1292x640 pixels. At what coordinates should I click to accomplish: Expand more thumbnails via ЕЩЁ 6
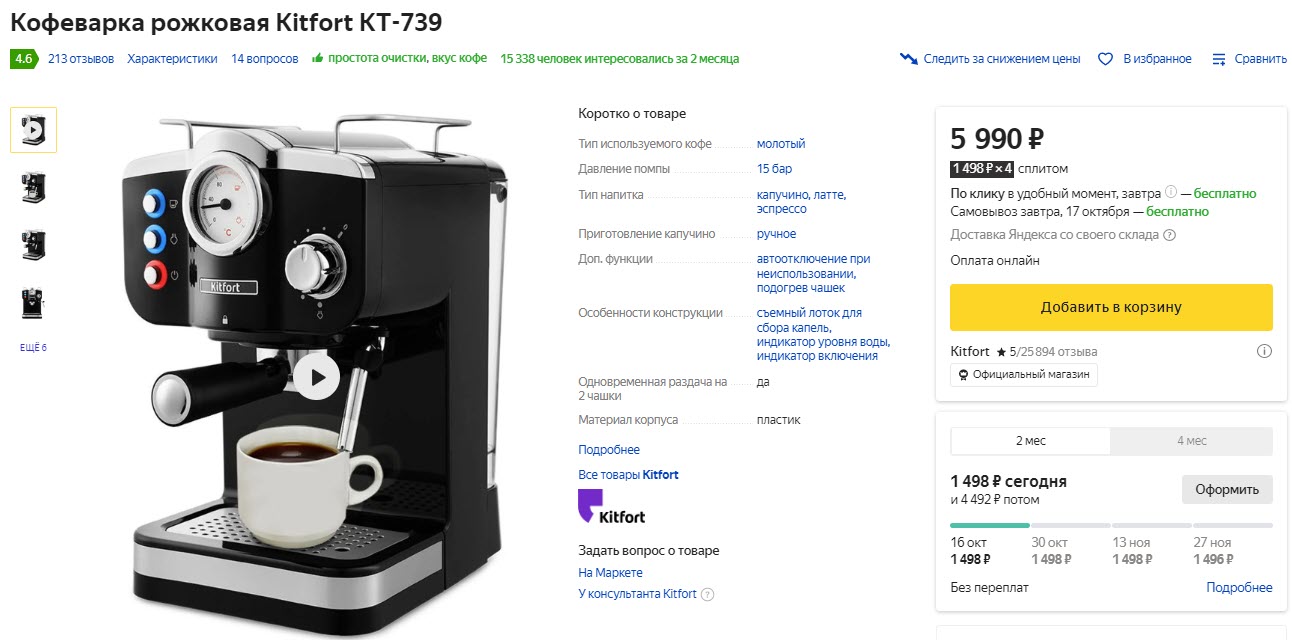click(33, 348)
